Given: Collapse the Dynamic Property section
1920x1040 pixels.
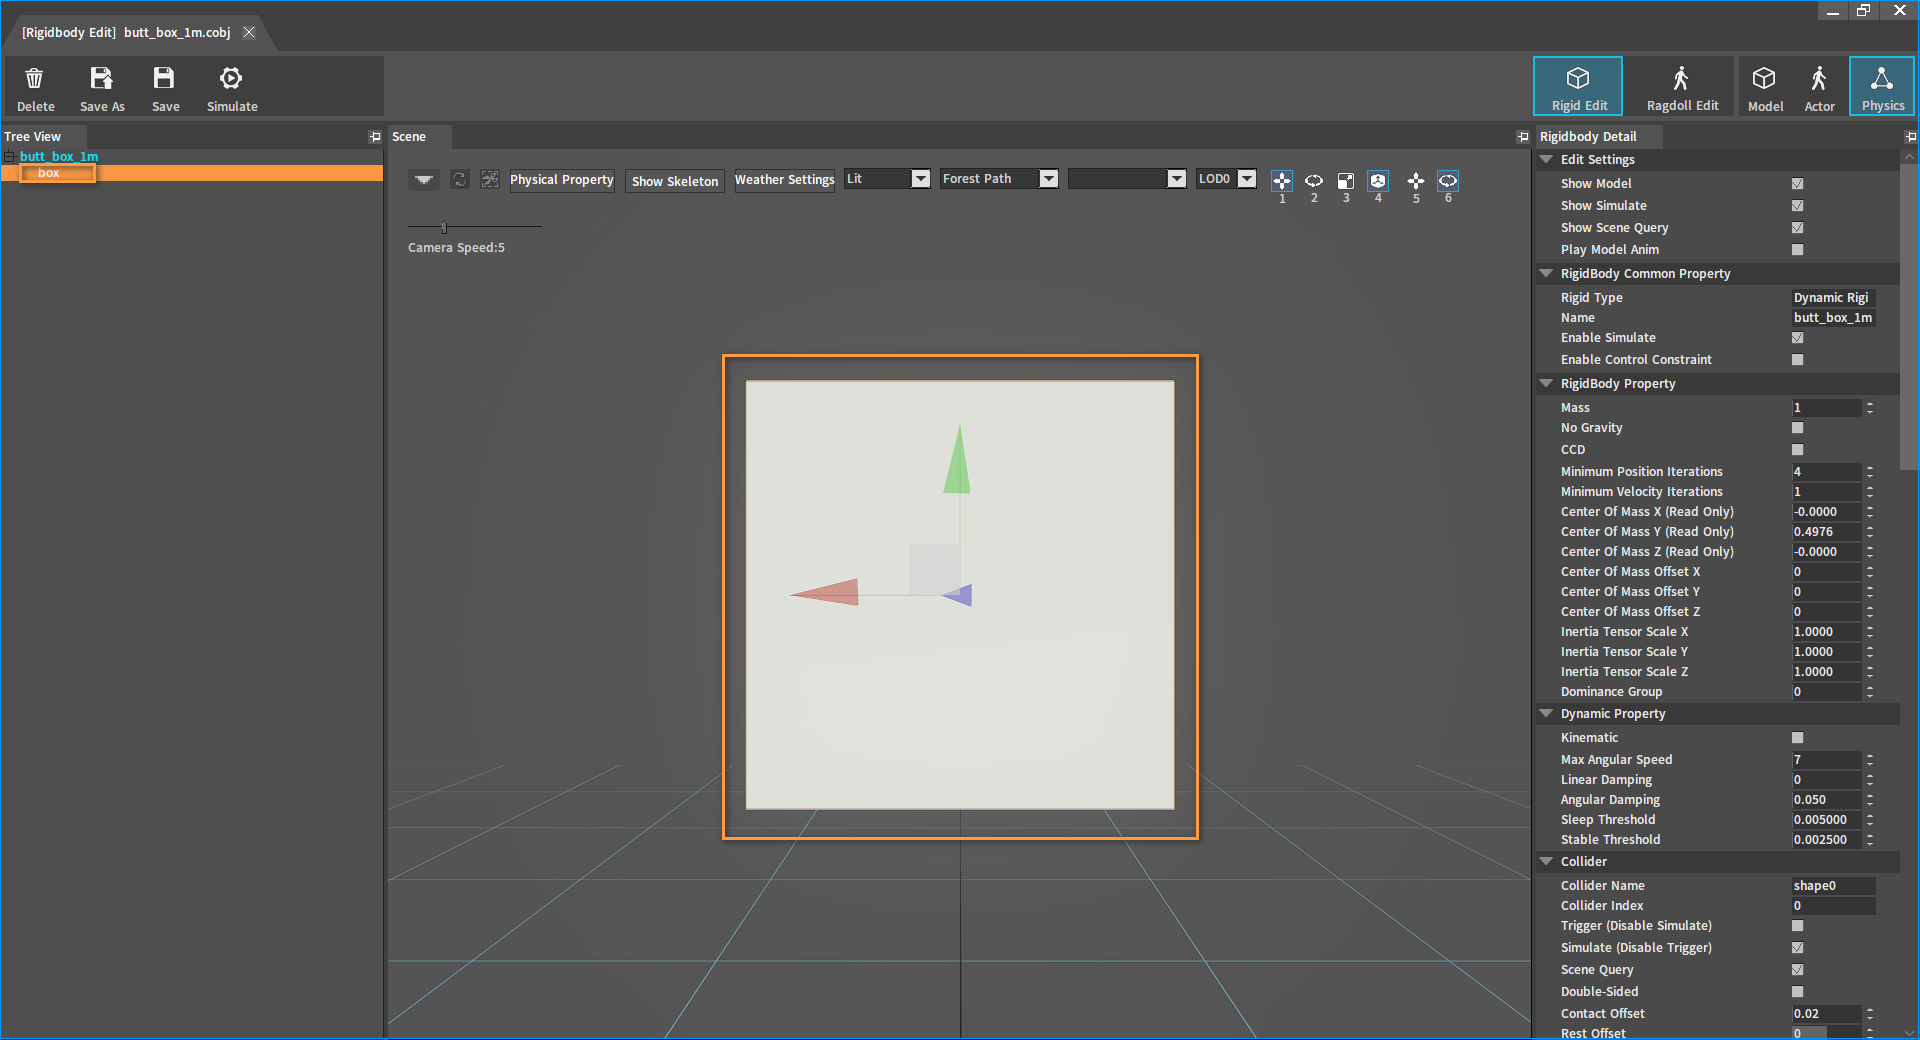Looking at the screenshot, I should tap(1546, 714).
